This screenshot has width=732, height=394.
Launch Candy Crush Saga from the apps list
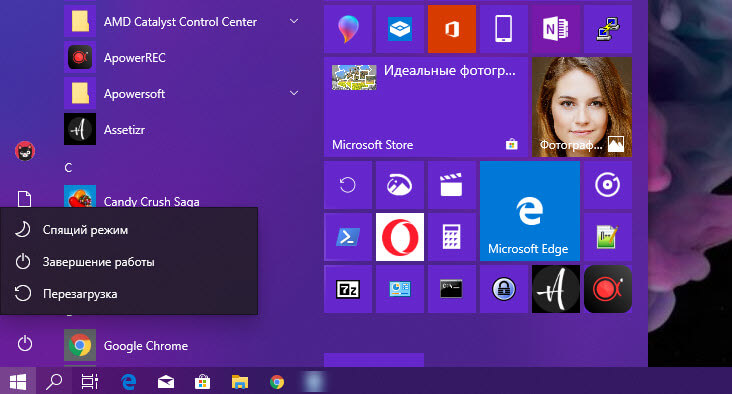pos(182,197)
